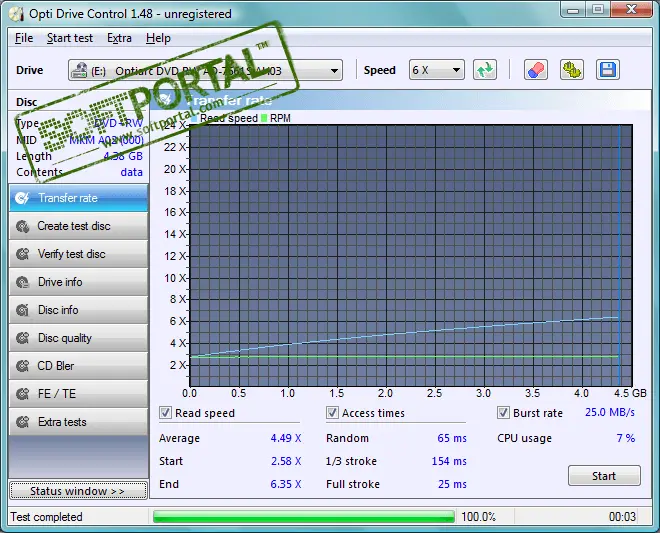660x533 pixels.
Task: Expand the Drive selection dropdown
Action: (334, 70)
